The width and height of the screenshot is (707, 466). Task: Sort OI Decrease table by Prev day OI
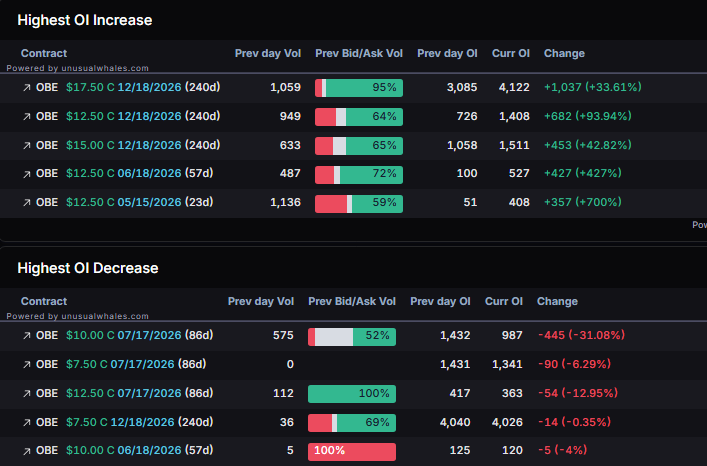pyautogui.click(x=440, y=301)
